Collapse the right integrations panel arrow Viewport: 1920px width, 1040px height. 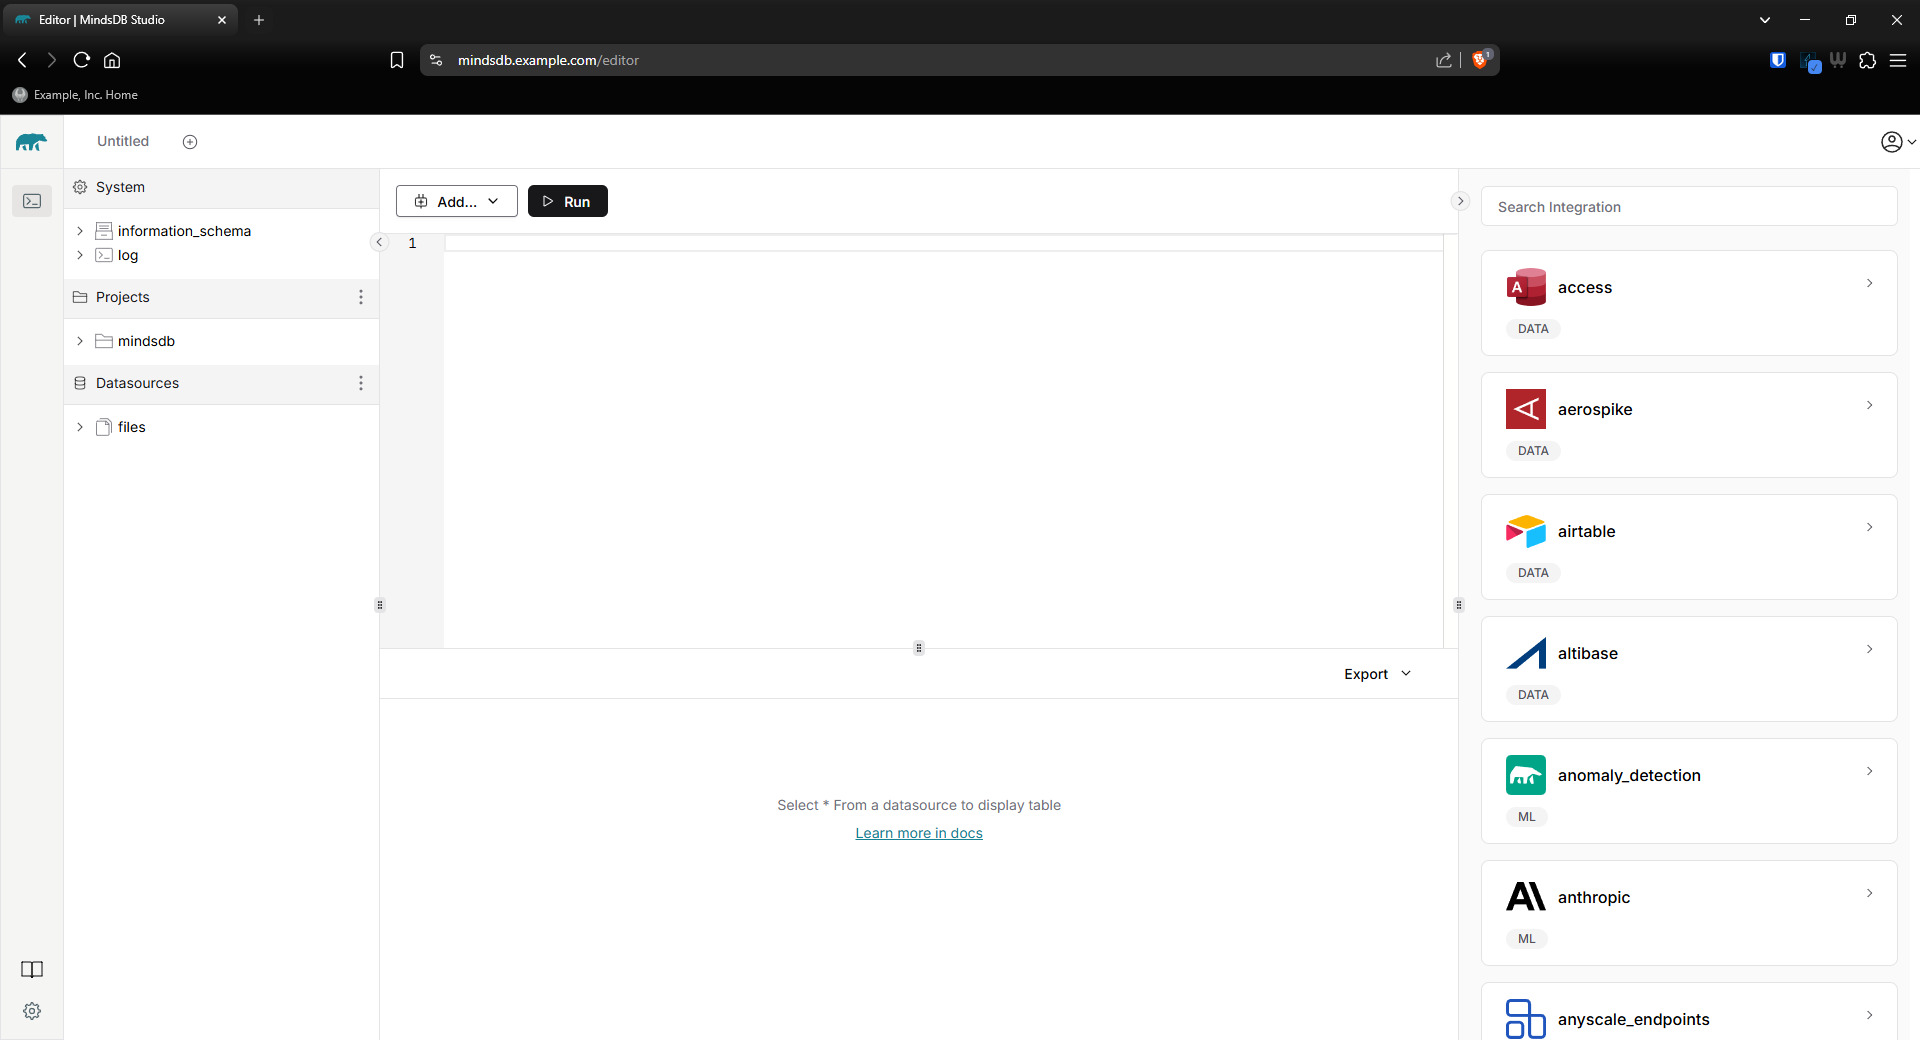1460,201
